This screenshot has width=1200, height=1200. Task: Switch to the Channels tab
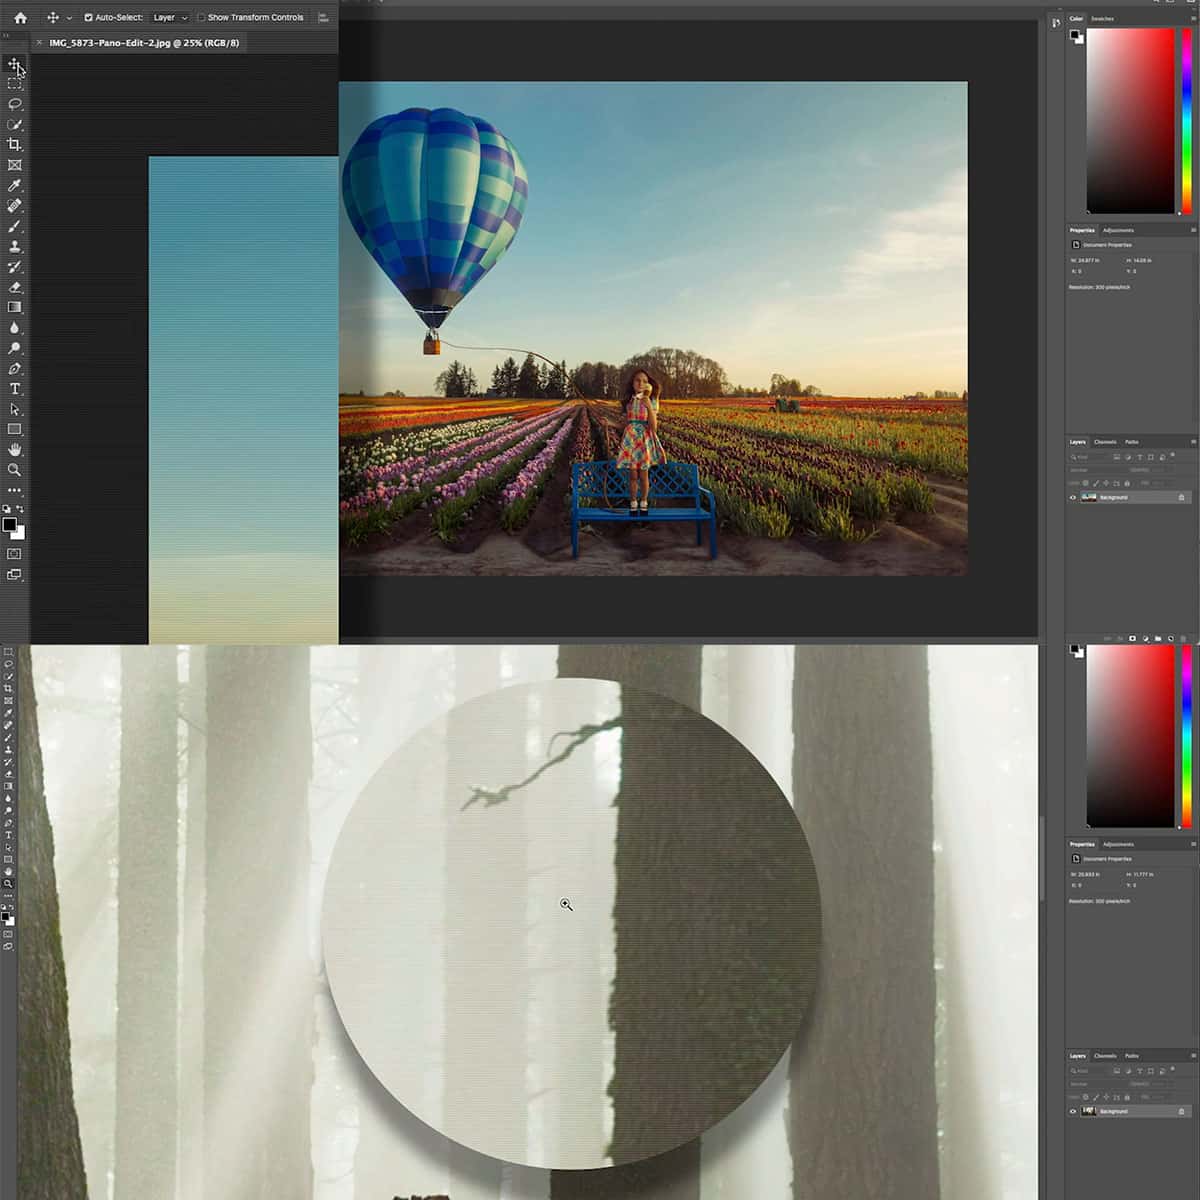(1105, 442)
